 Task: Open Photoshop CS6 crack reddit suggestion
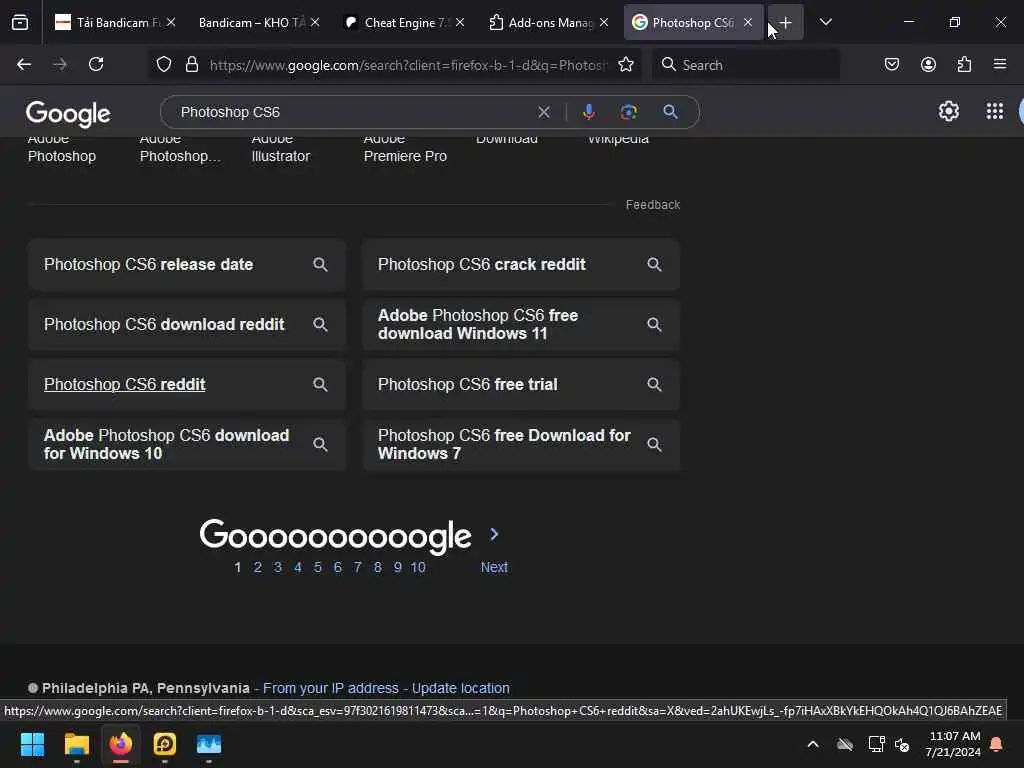click(x=520, y=264)
